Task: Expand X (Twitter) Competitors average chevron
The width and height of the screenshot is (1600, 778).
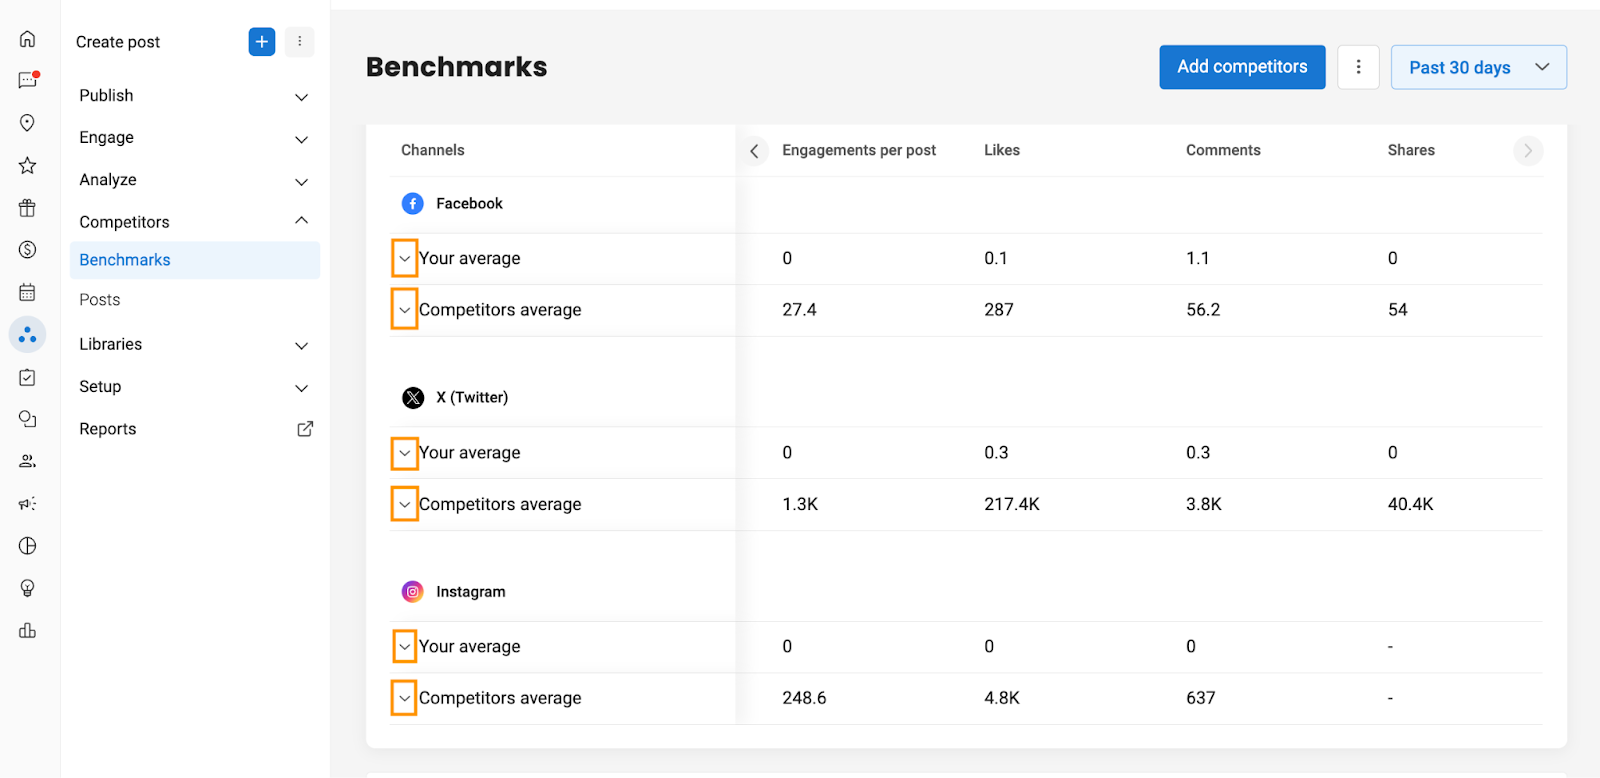Action: click(x=404, y=504)
